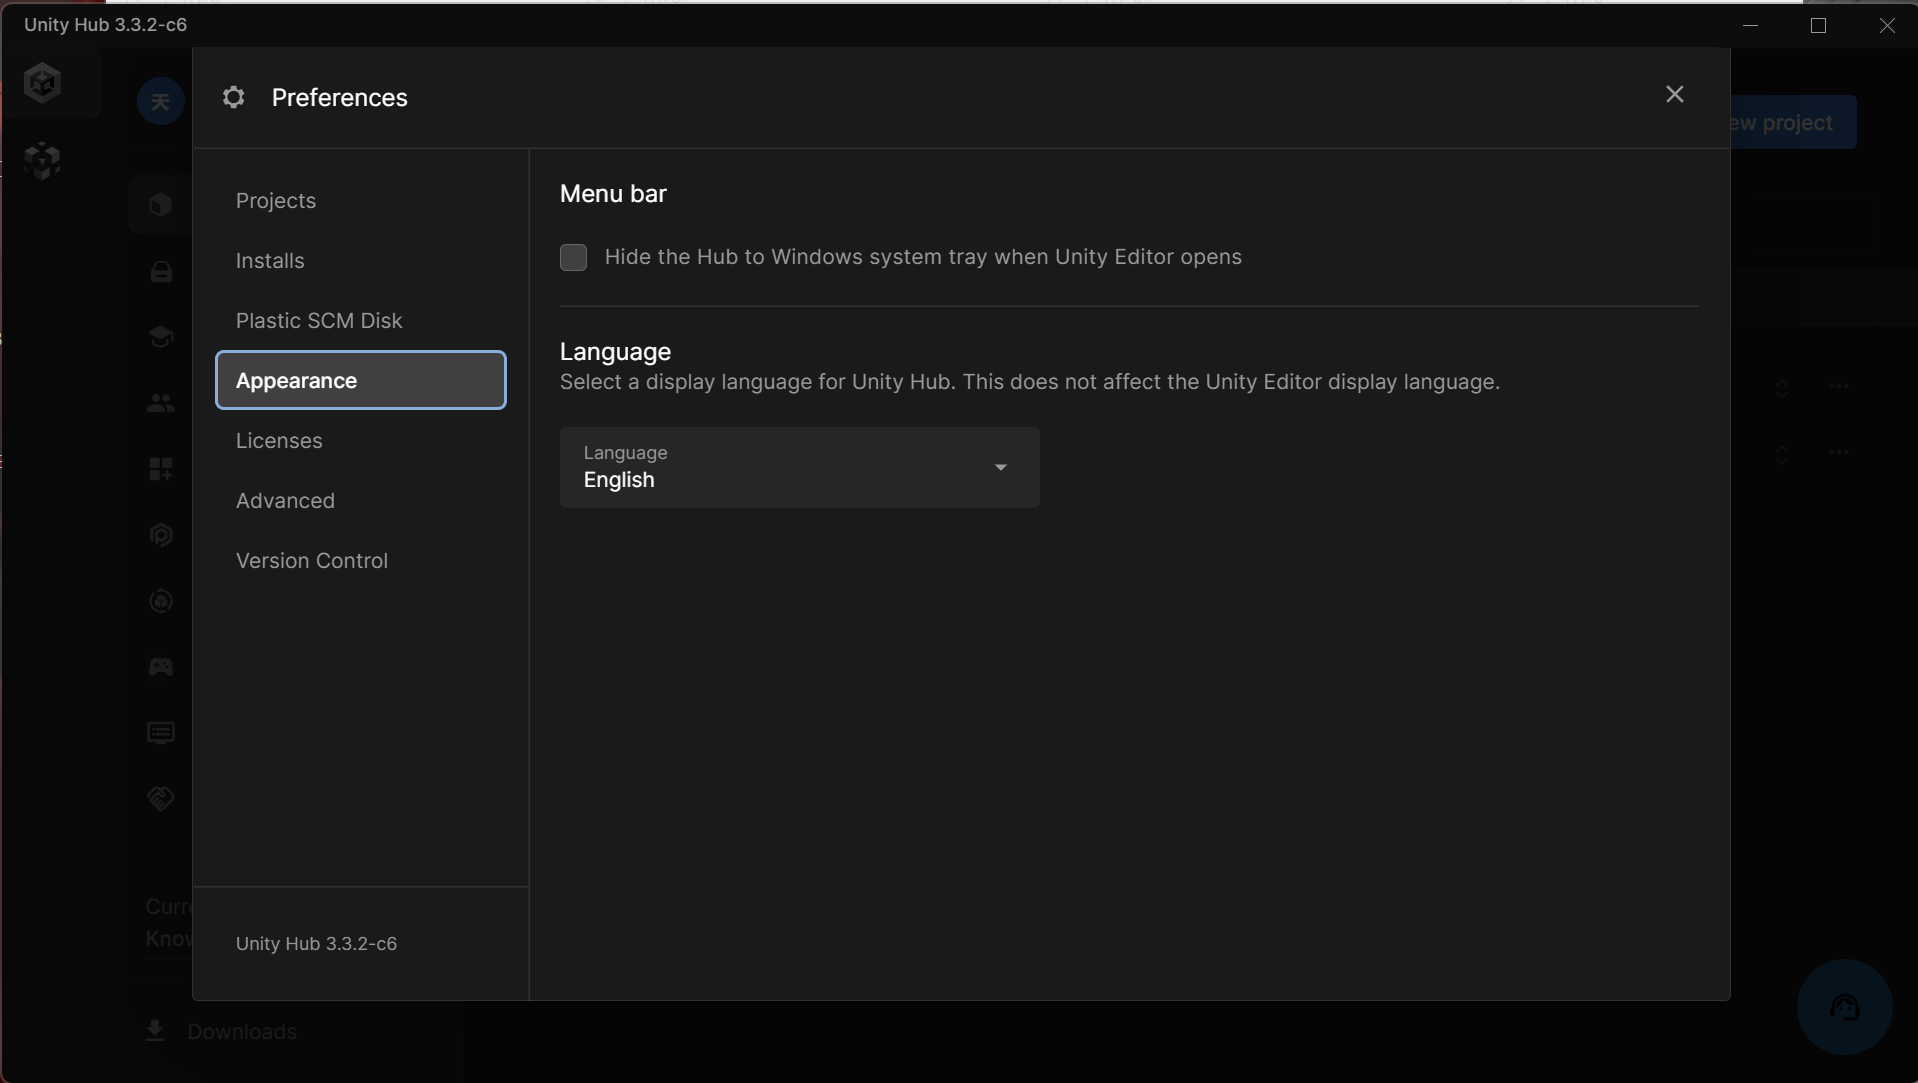1918x1083 pixels.
Task: Select the Installs drive icon in sidebar
Action: (x=161, y=272)
